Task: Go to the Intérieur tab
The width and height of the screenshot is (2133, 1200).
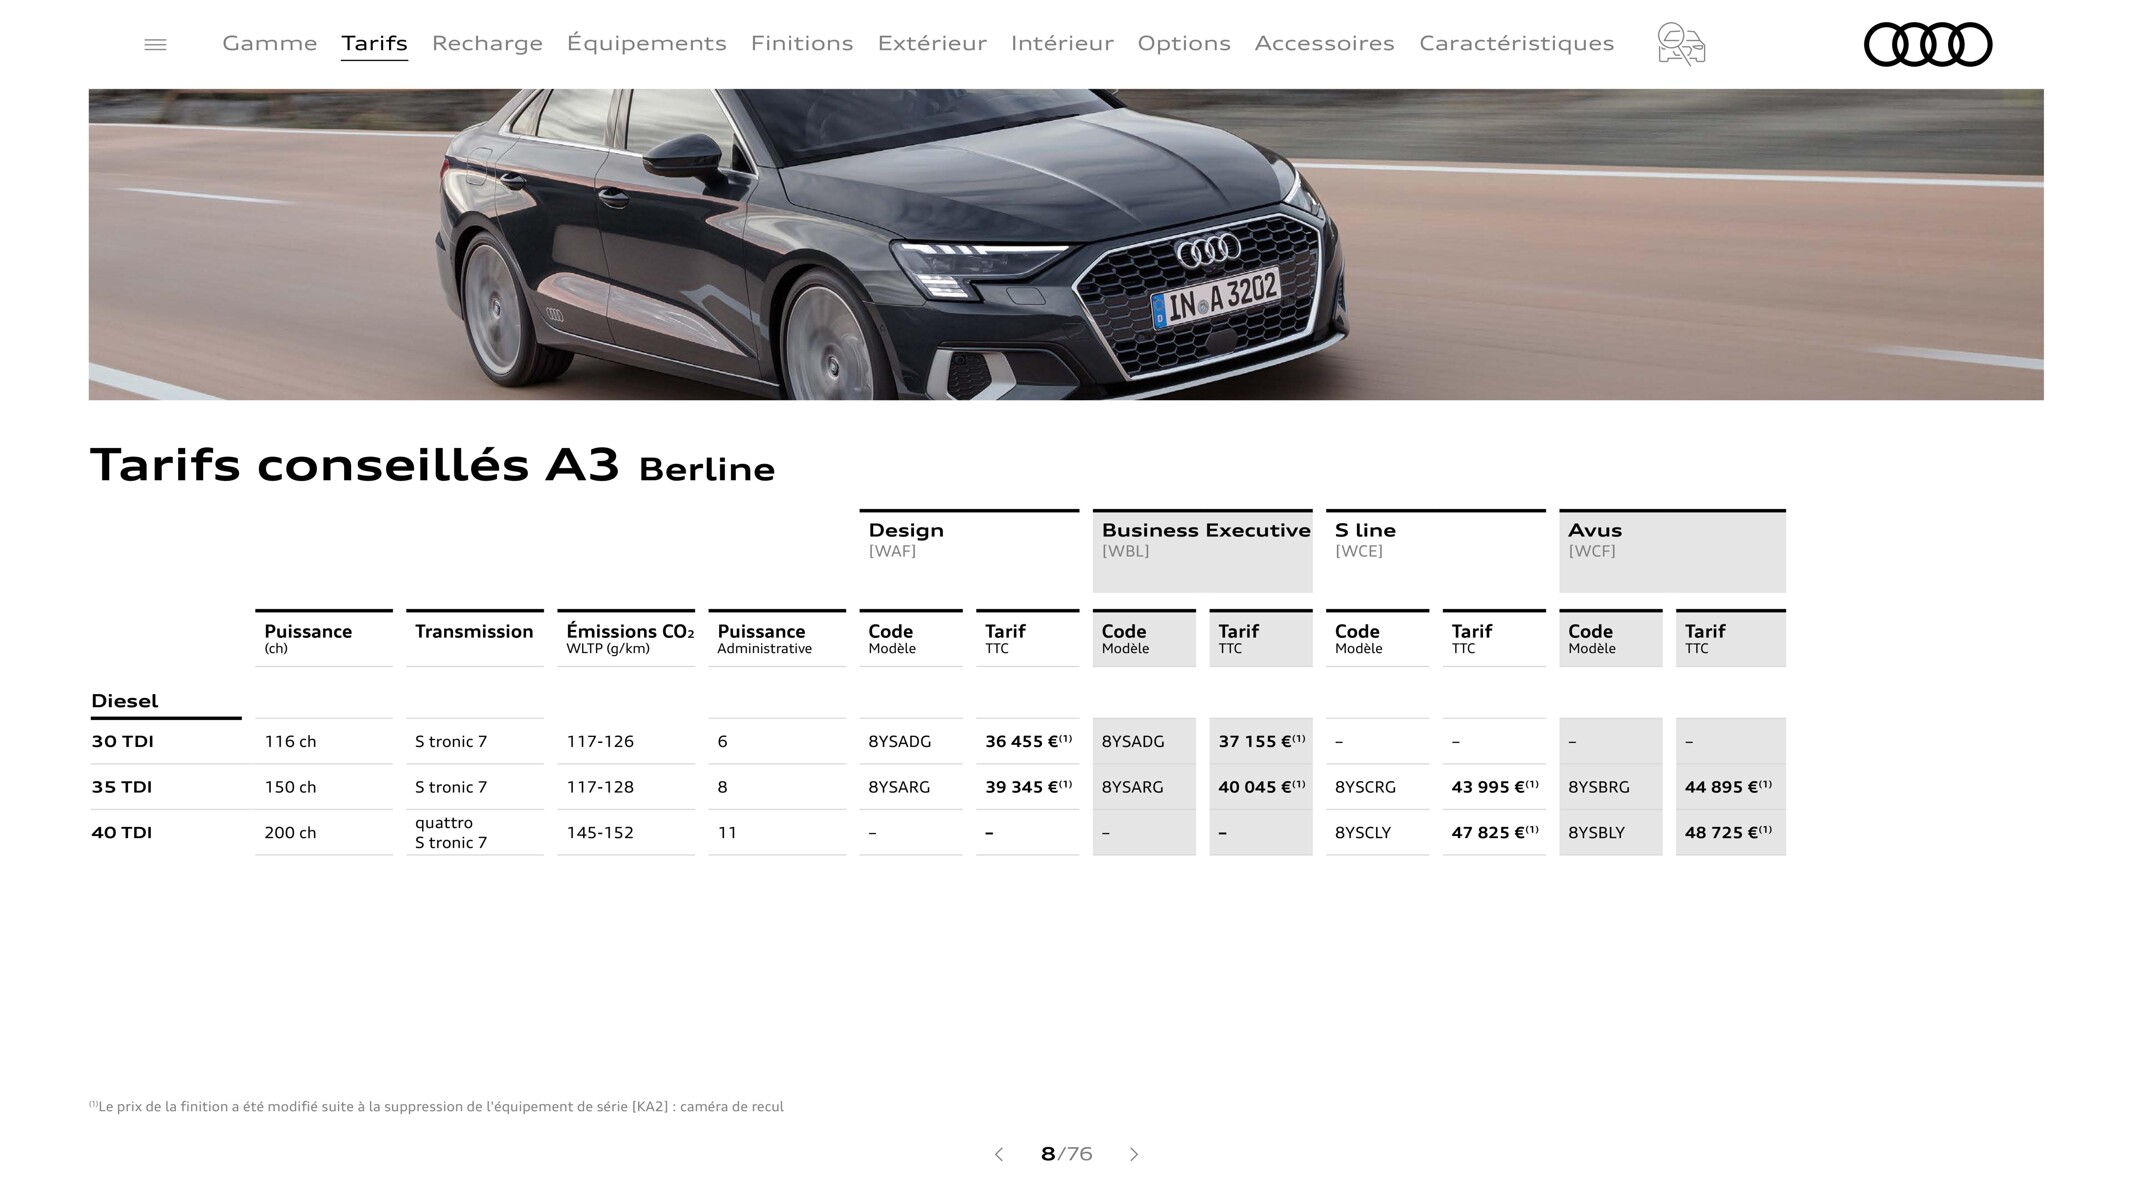Action: 1062,43
